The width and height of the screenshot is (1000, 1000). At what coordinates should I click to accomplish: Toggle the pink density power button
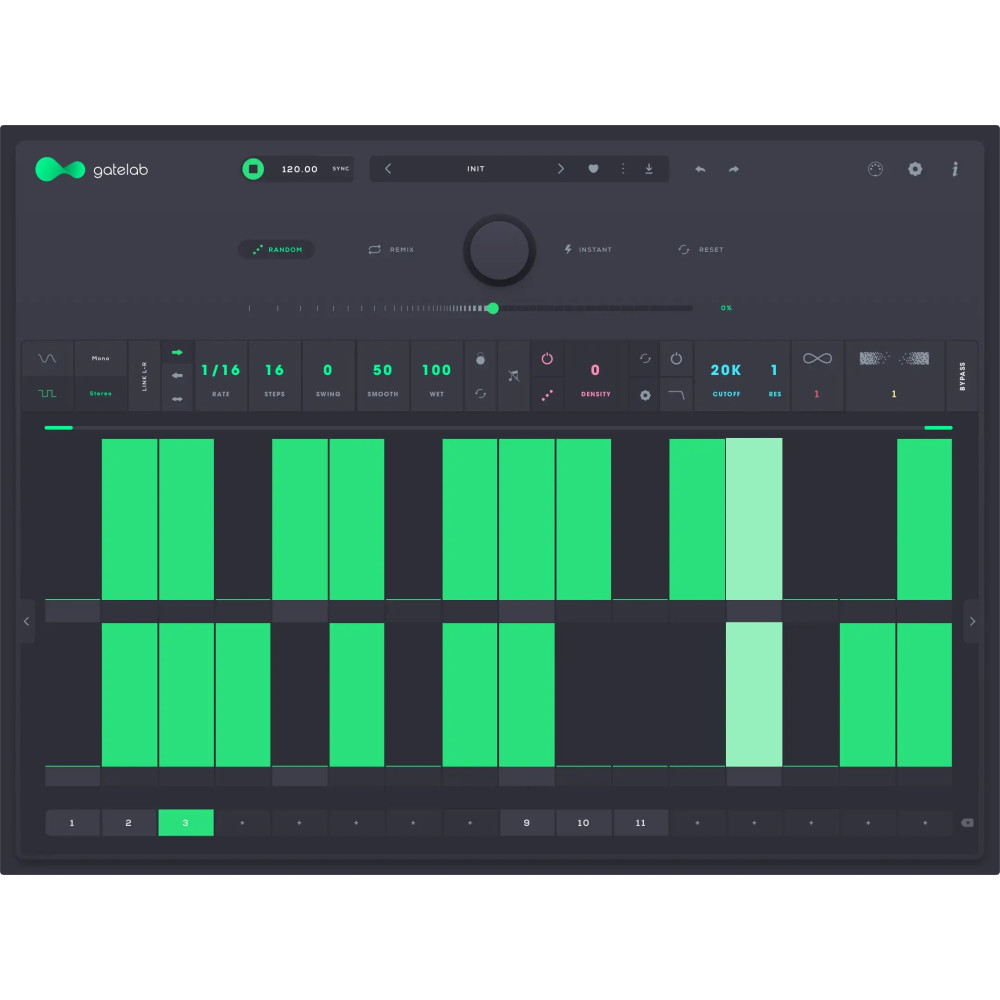[x=547, y=358]
